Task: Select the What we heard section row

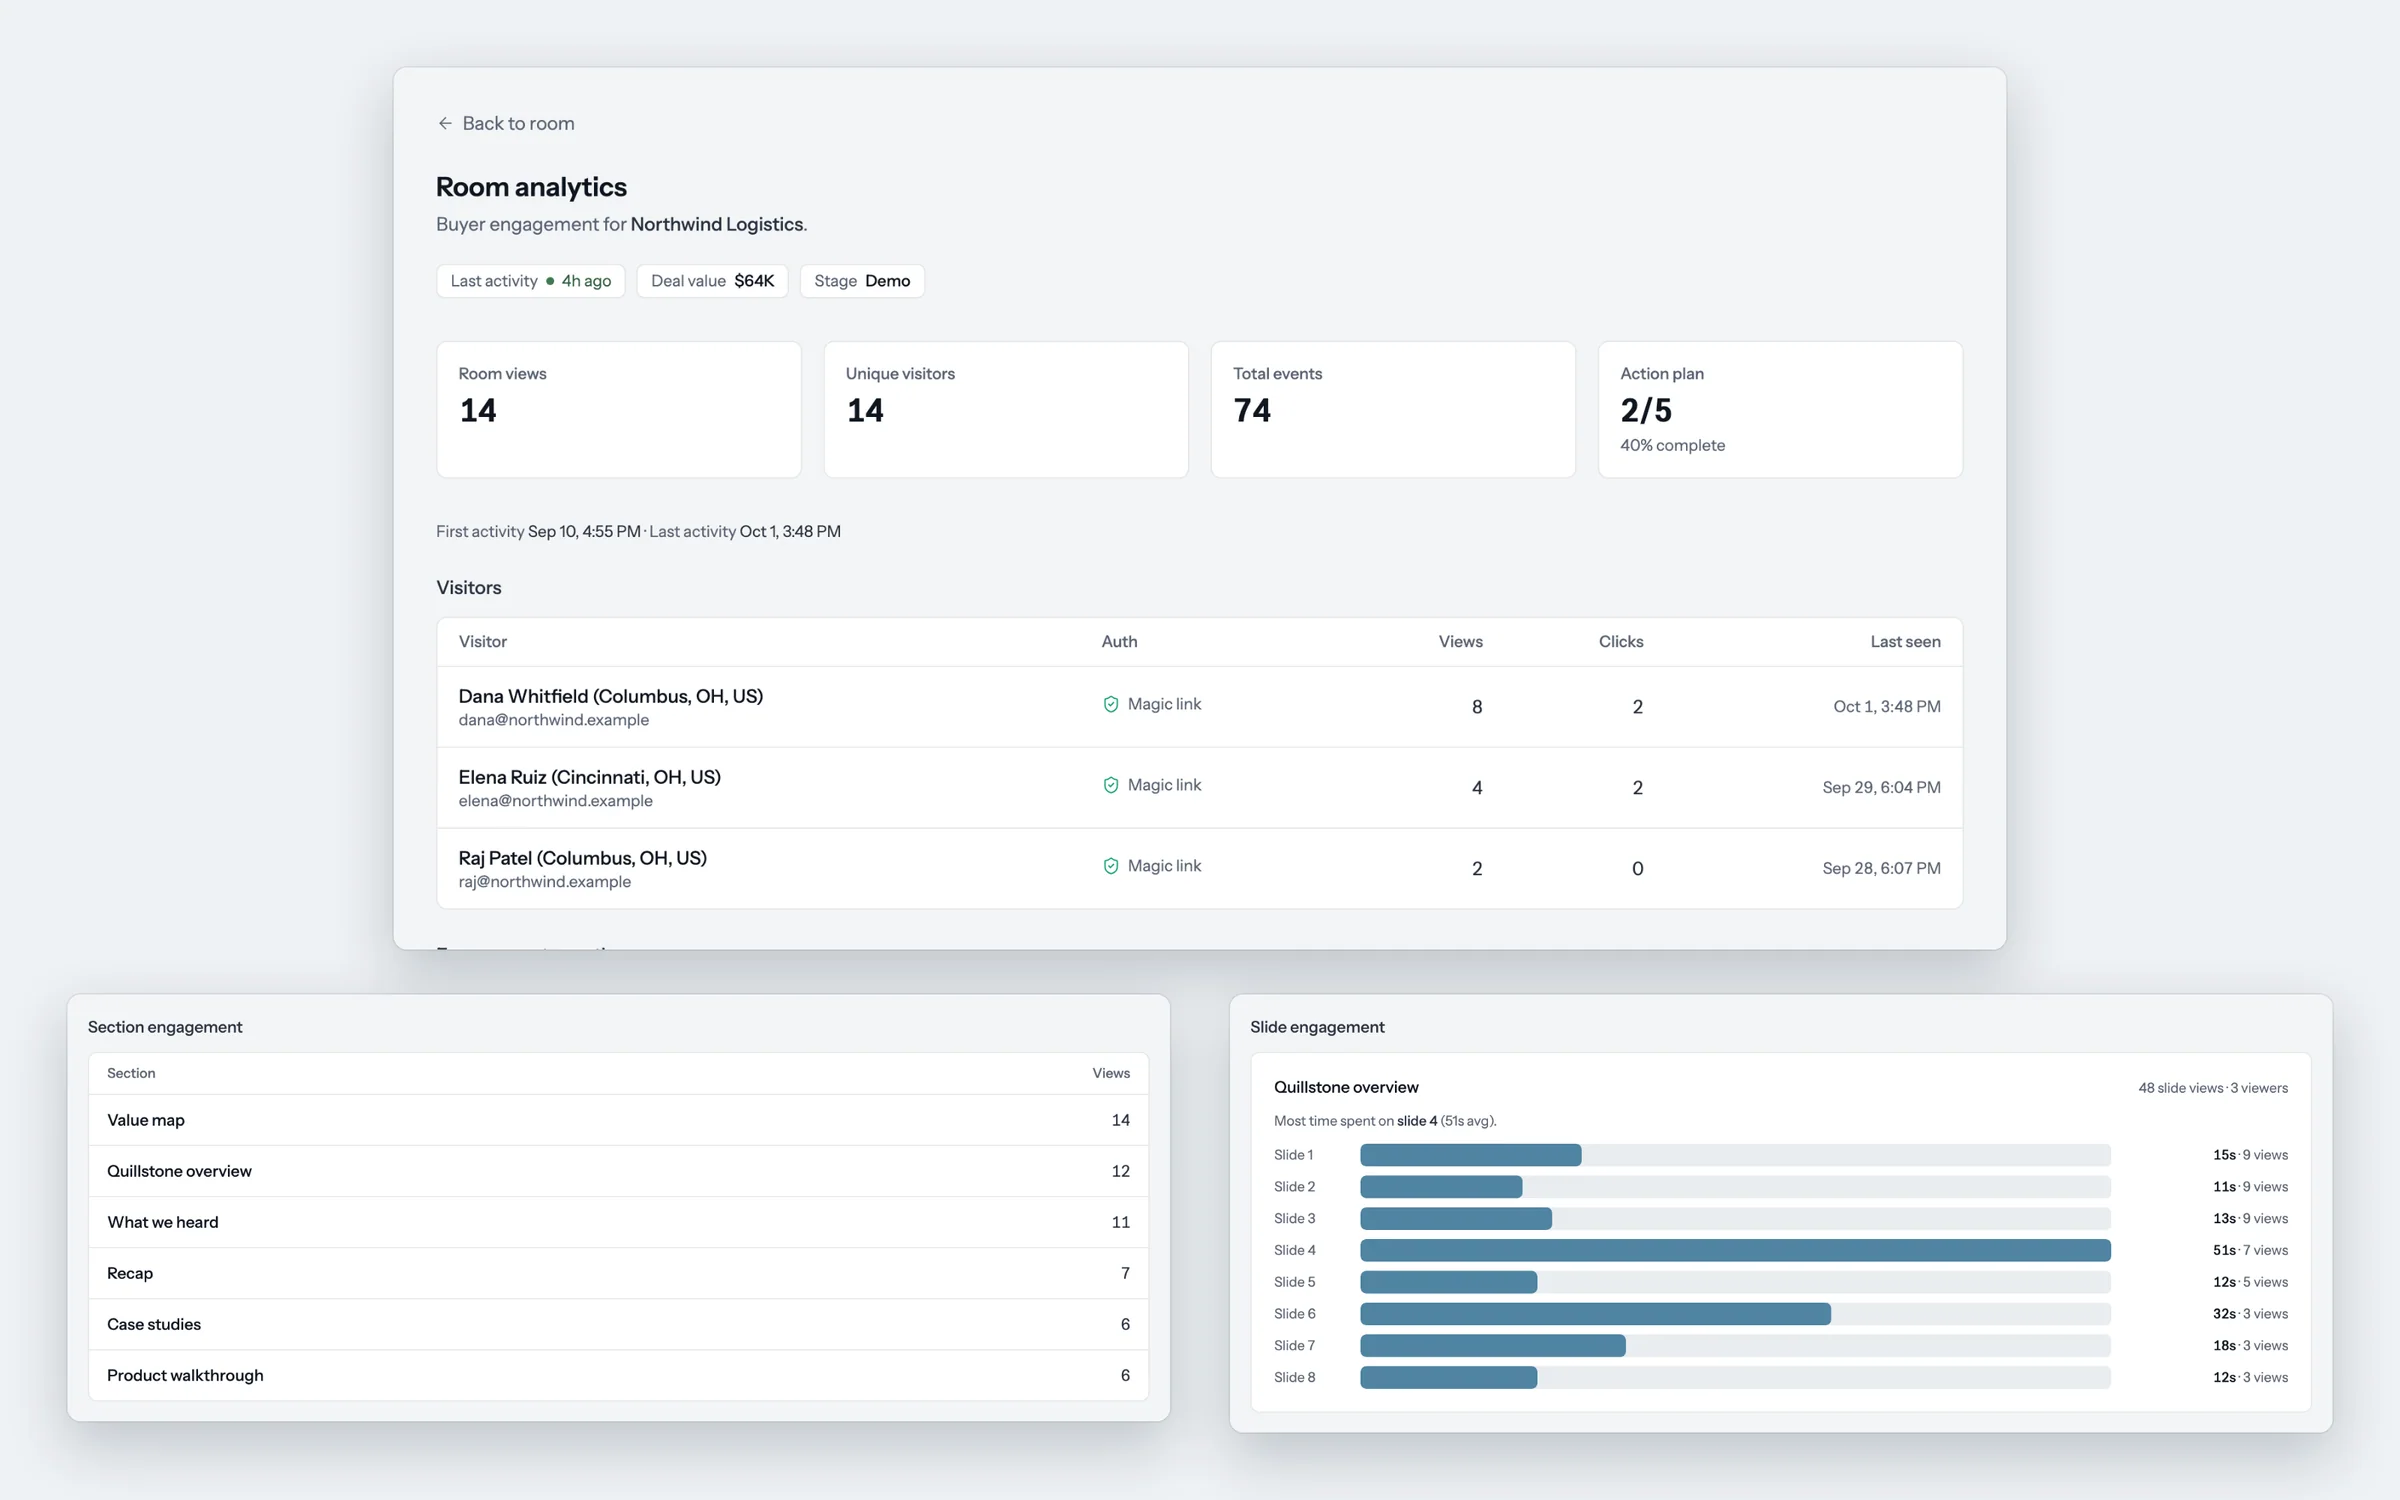Action: pyautogui.click(x=618, y=1222)
